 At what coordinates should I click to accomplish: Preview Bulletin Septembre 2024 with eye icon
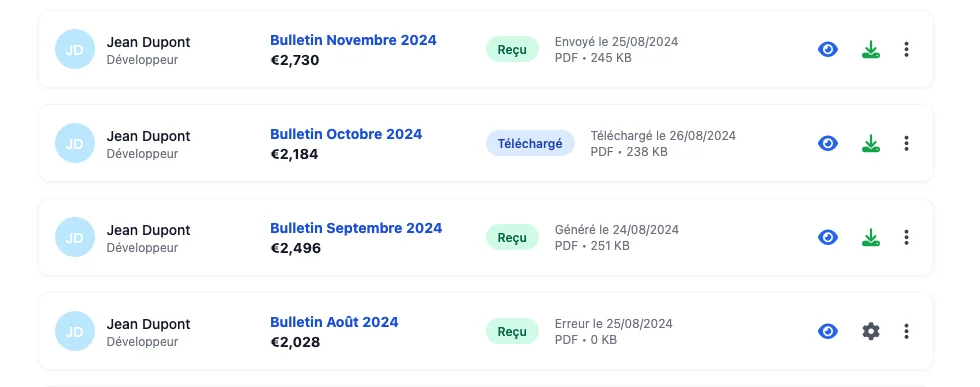[828, 237]
